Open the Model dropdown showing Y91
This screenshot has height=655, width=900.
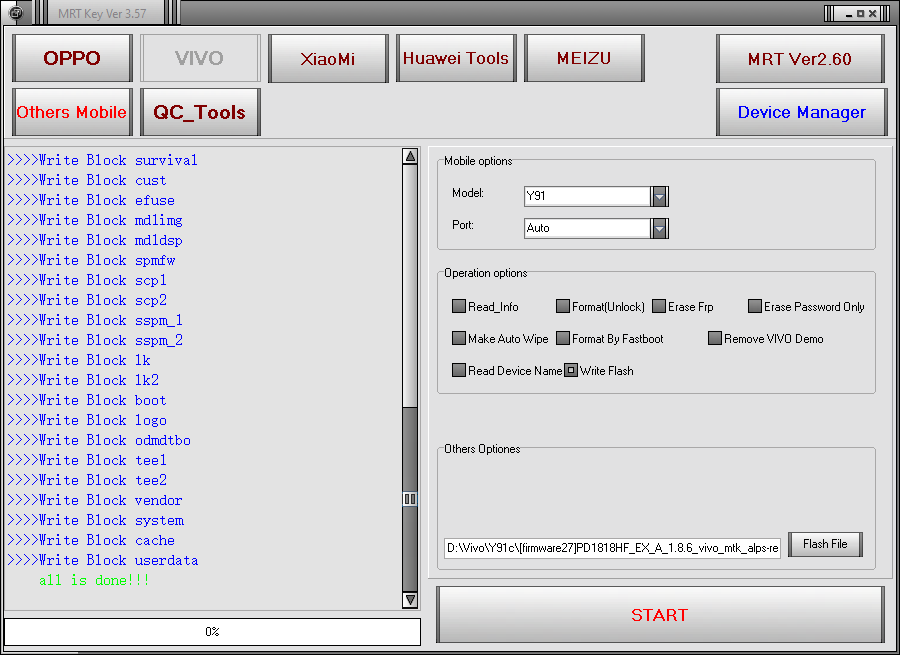660,196
